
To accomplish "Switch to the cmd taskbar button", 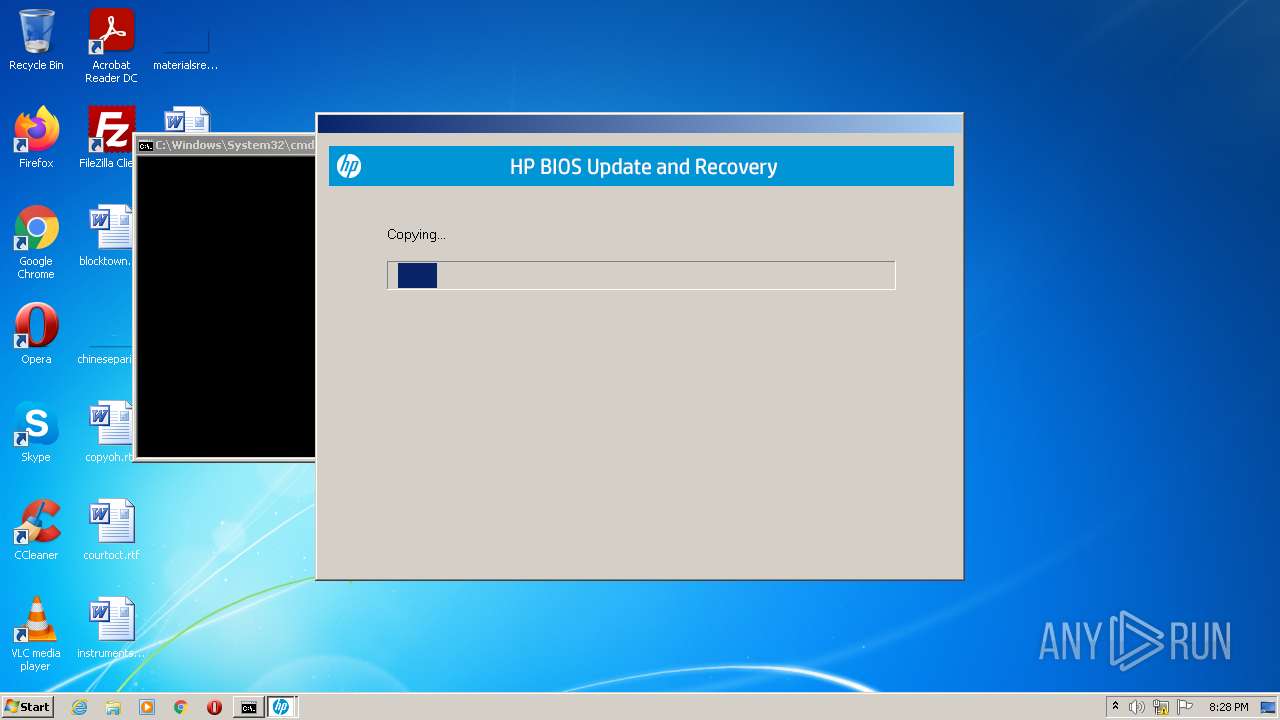I will pos(248,707).
